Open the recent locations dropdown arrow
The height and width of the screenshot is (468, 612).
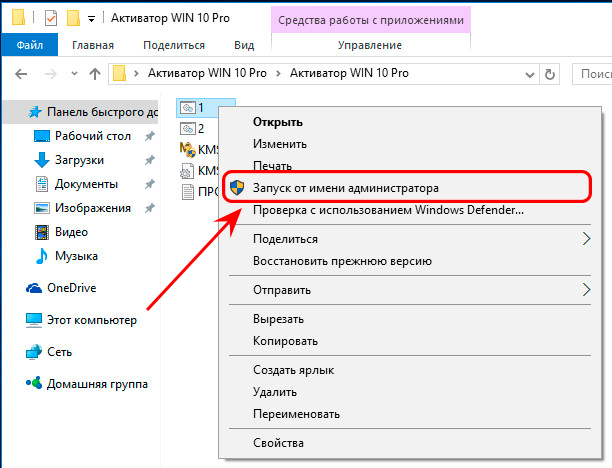[74, 73]
